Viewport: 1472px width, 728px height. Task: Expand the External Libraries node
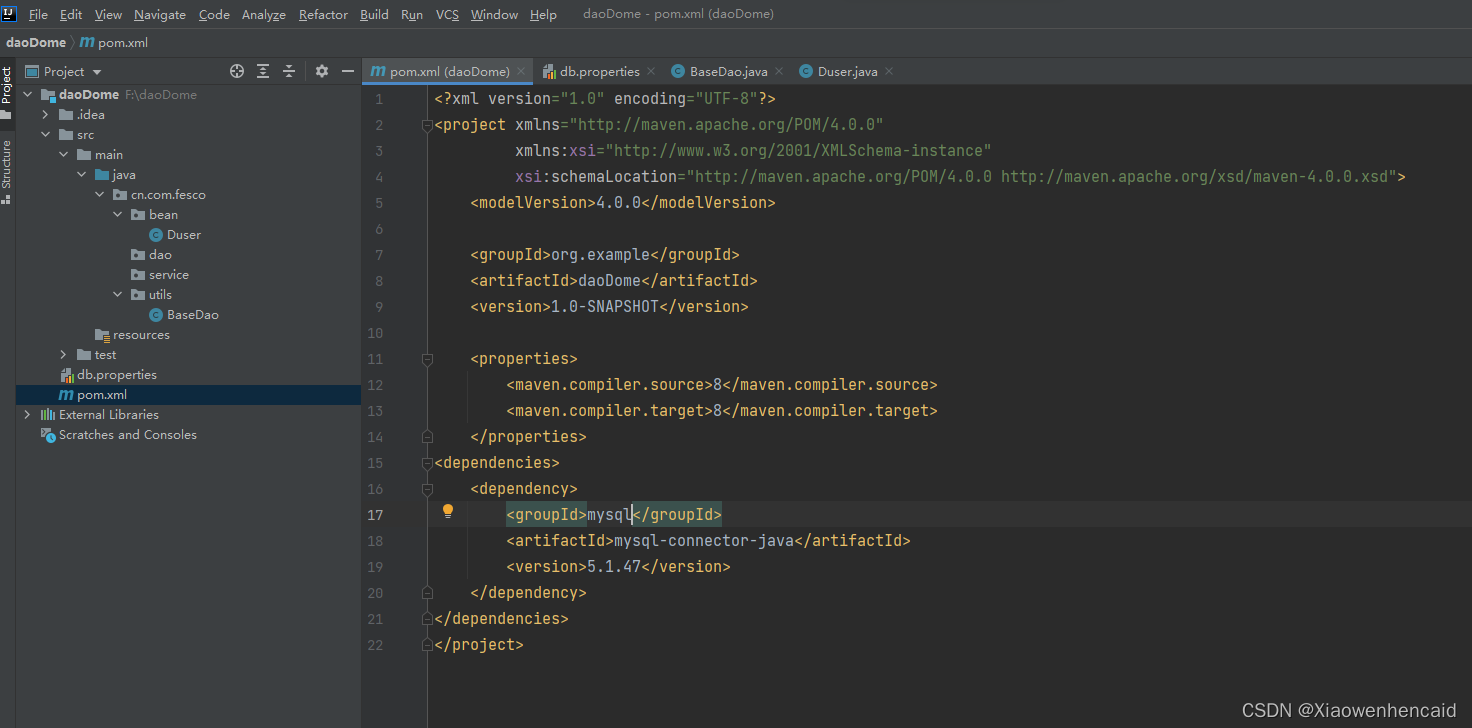pyautogui.click(x=26, y=414)
